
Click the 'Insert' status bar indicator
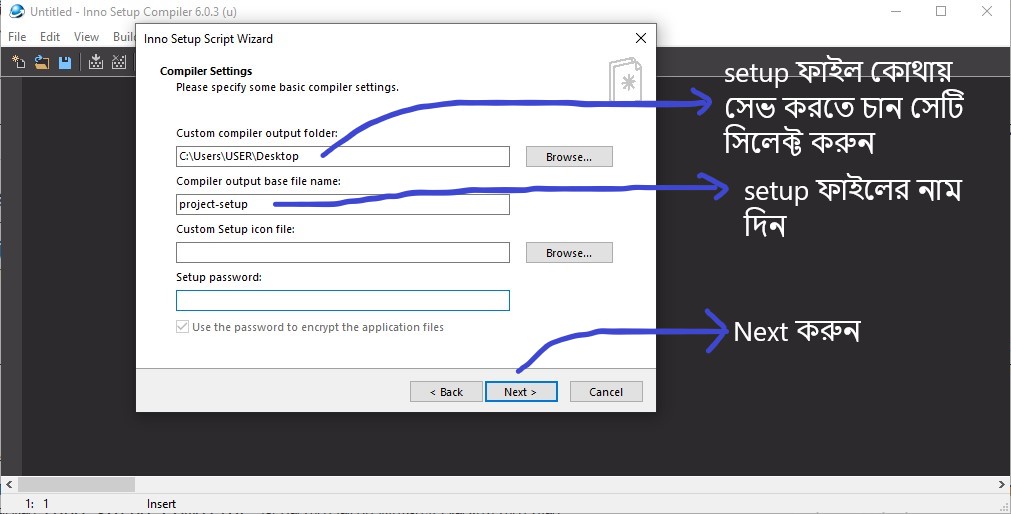pyautogui.click(x=161, y=504)
